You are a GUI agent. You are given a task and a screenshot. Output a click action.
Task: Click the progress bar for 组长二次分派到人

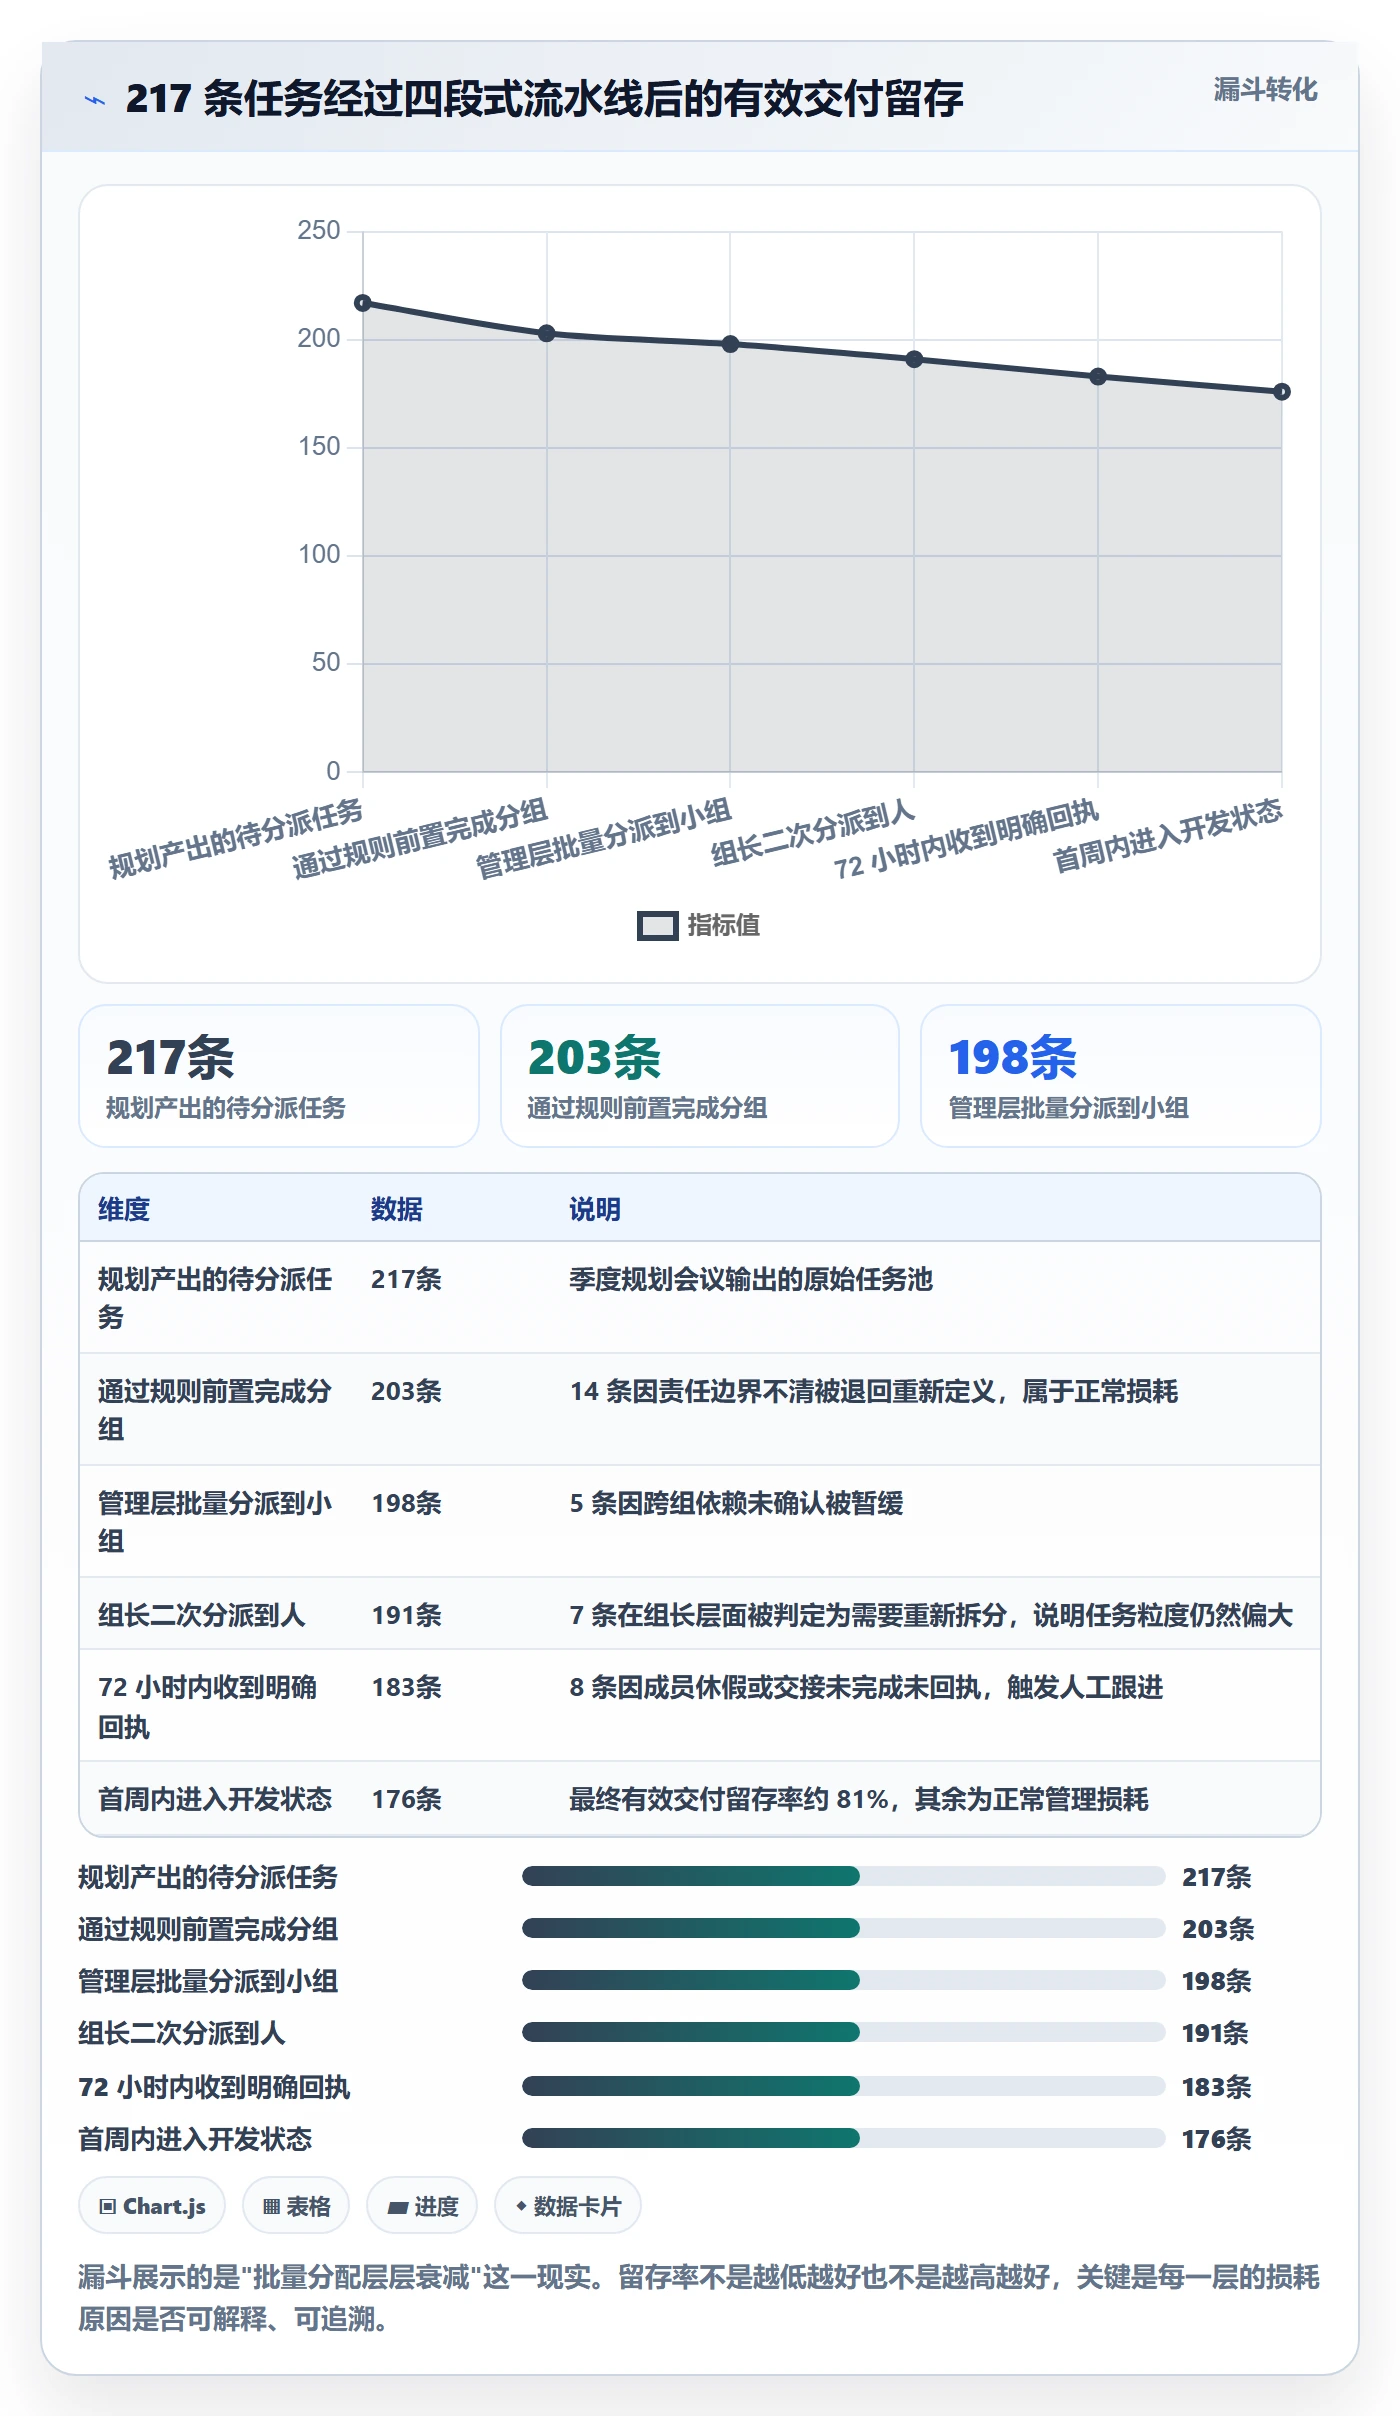pyautogui.click(x=843, y=2032)
